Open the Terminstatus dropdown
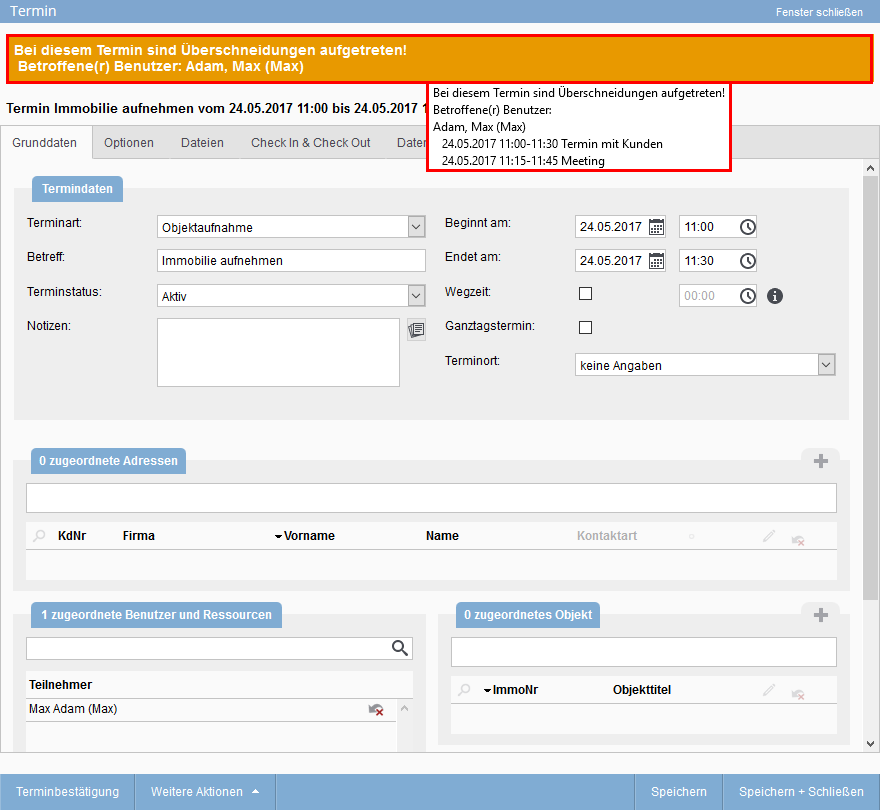880x810 pixels. coord(415,296)
